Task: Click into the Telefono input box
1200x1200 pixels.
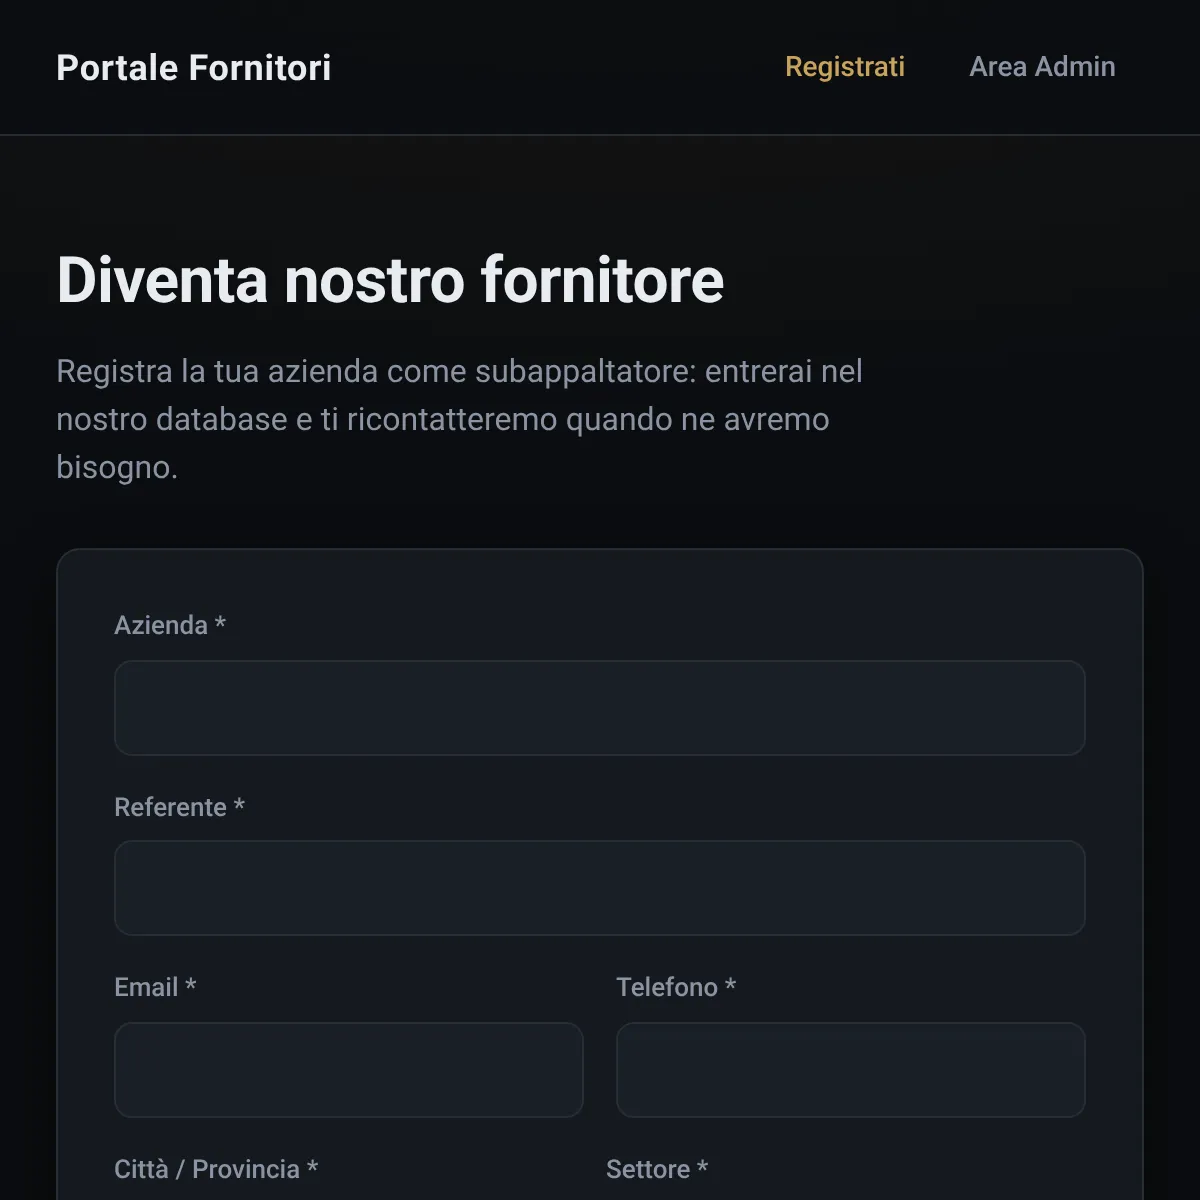Action: [x=851, y=1070]
